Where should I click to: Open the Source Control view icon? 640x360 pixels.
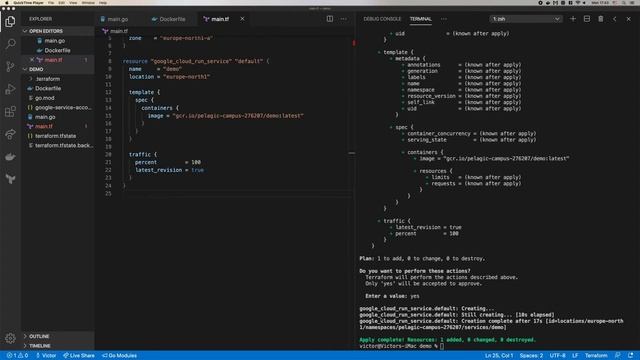tap(10, 66)
